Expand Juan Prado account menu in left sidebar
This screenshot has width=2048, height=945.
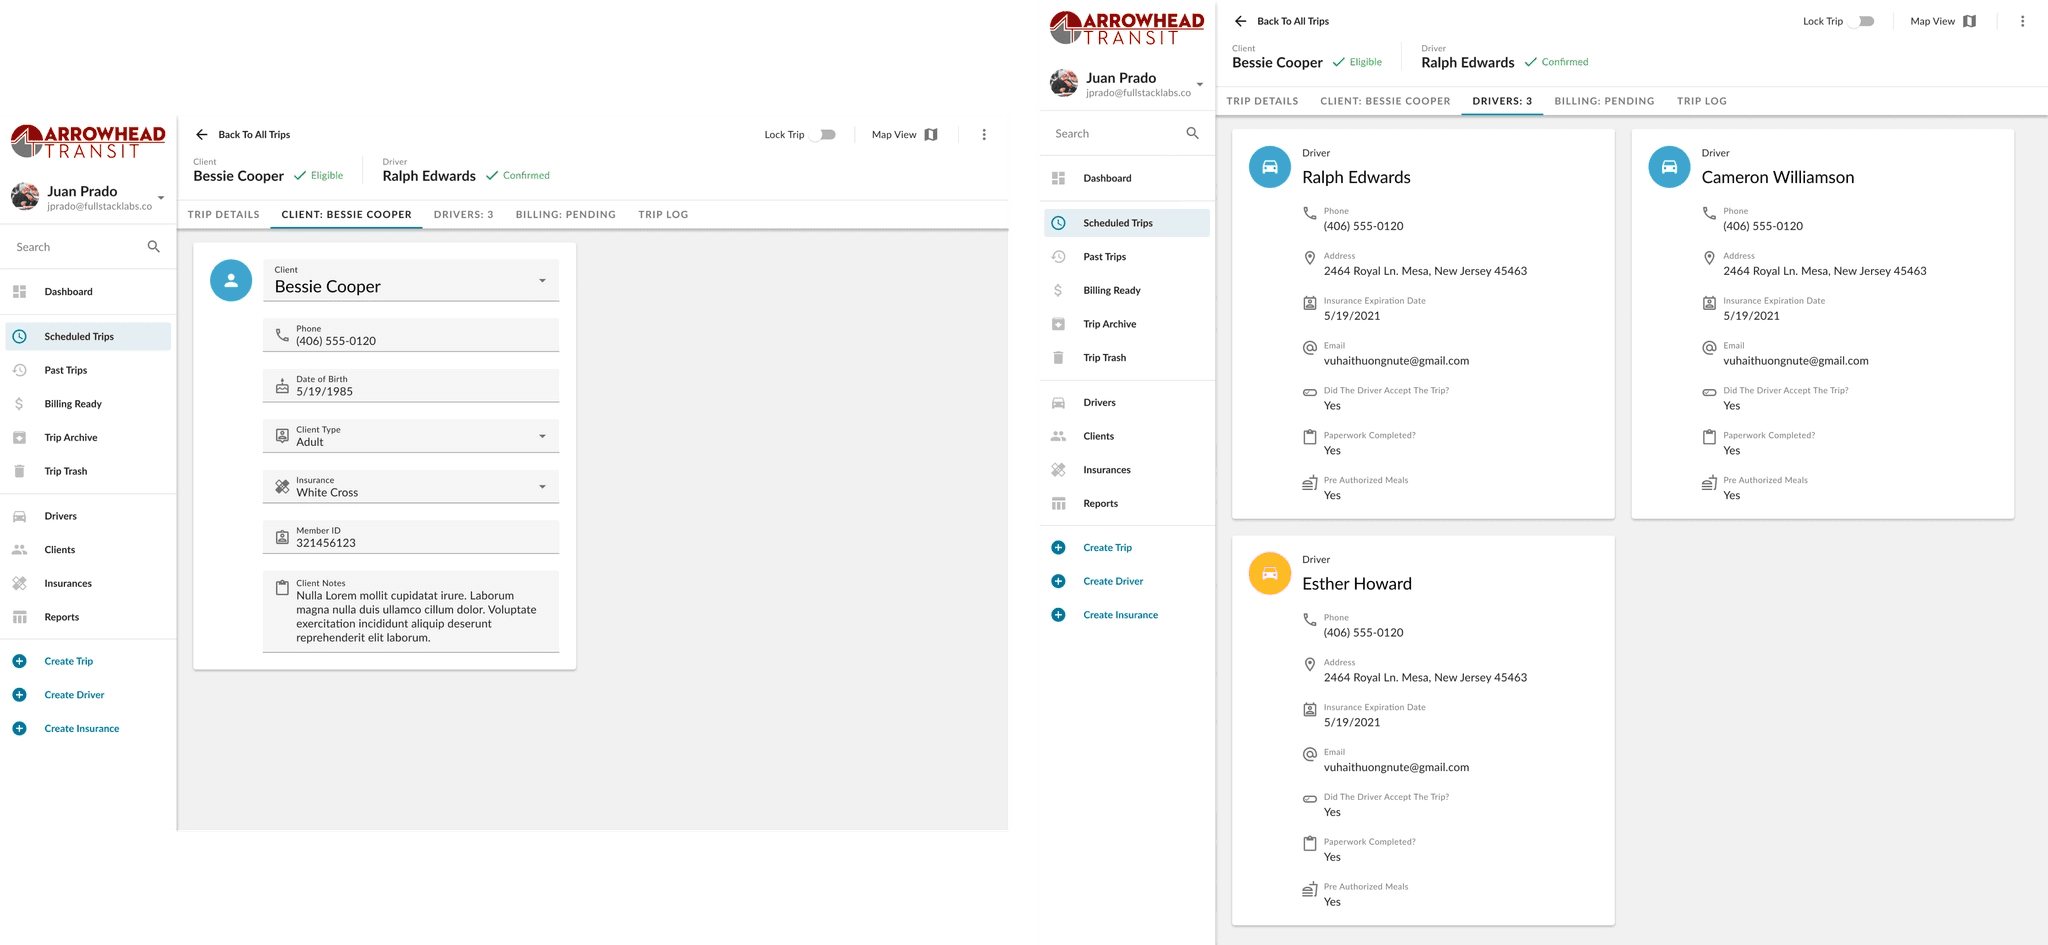[x=161, y=198]
